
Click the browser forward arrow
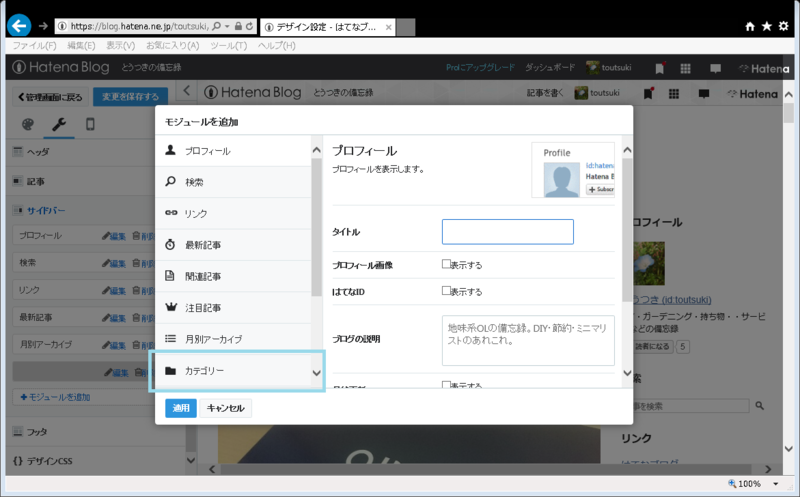click(43, 26)
